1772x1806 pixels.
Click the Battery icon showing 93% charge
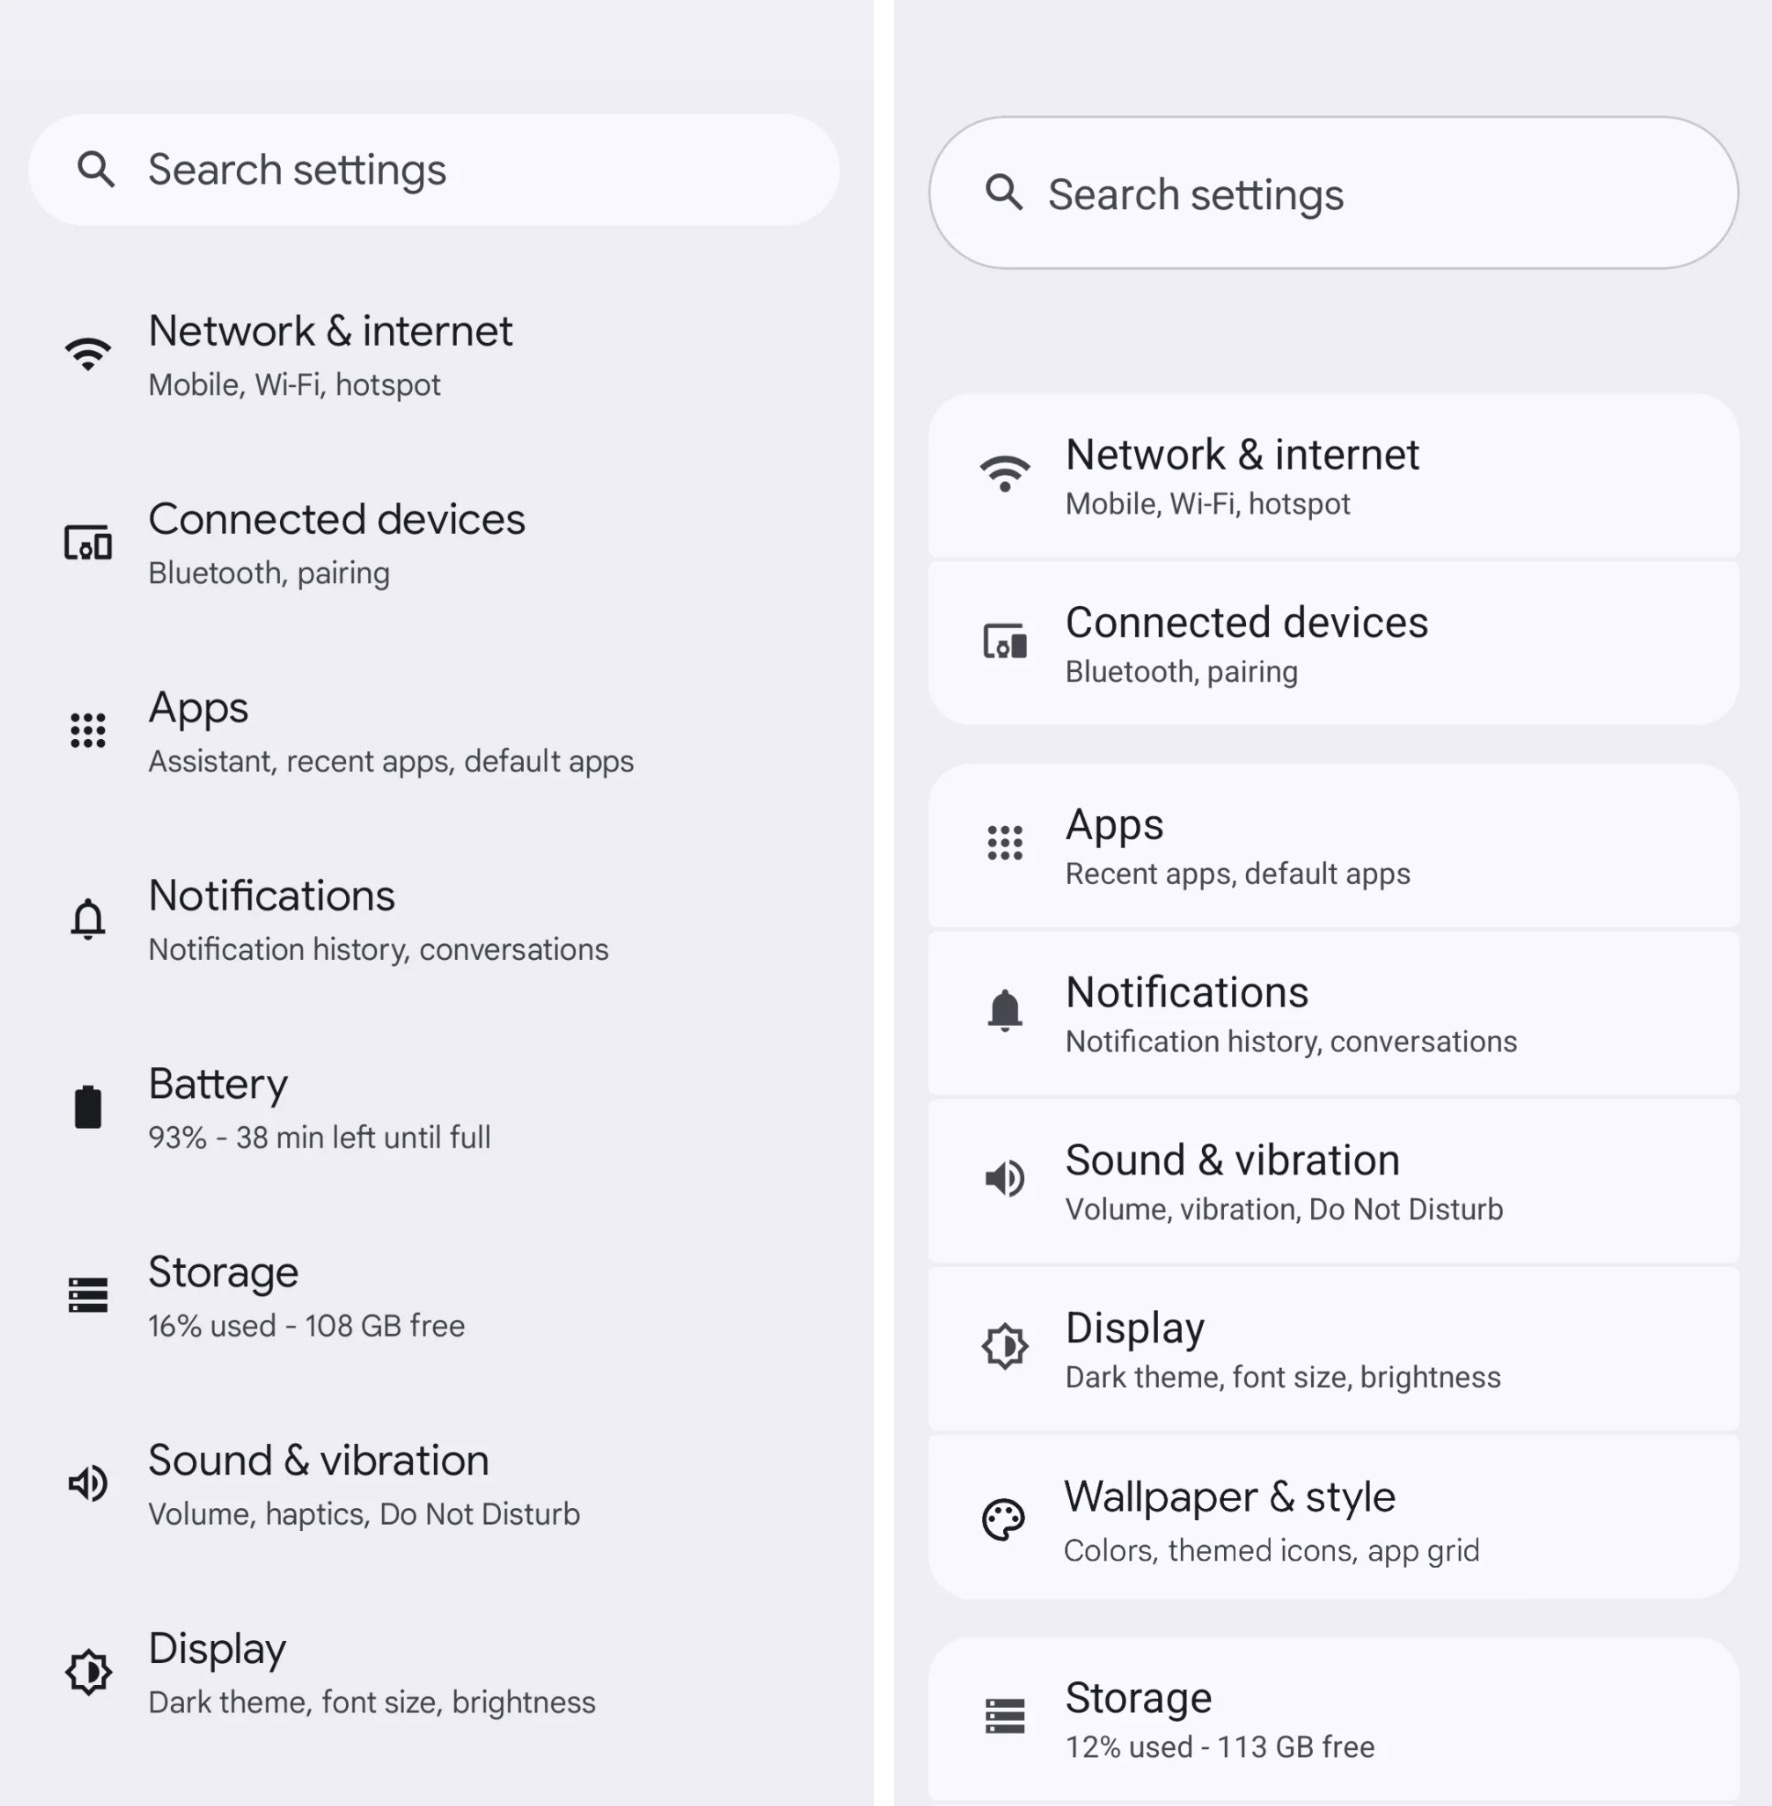88,1107
